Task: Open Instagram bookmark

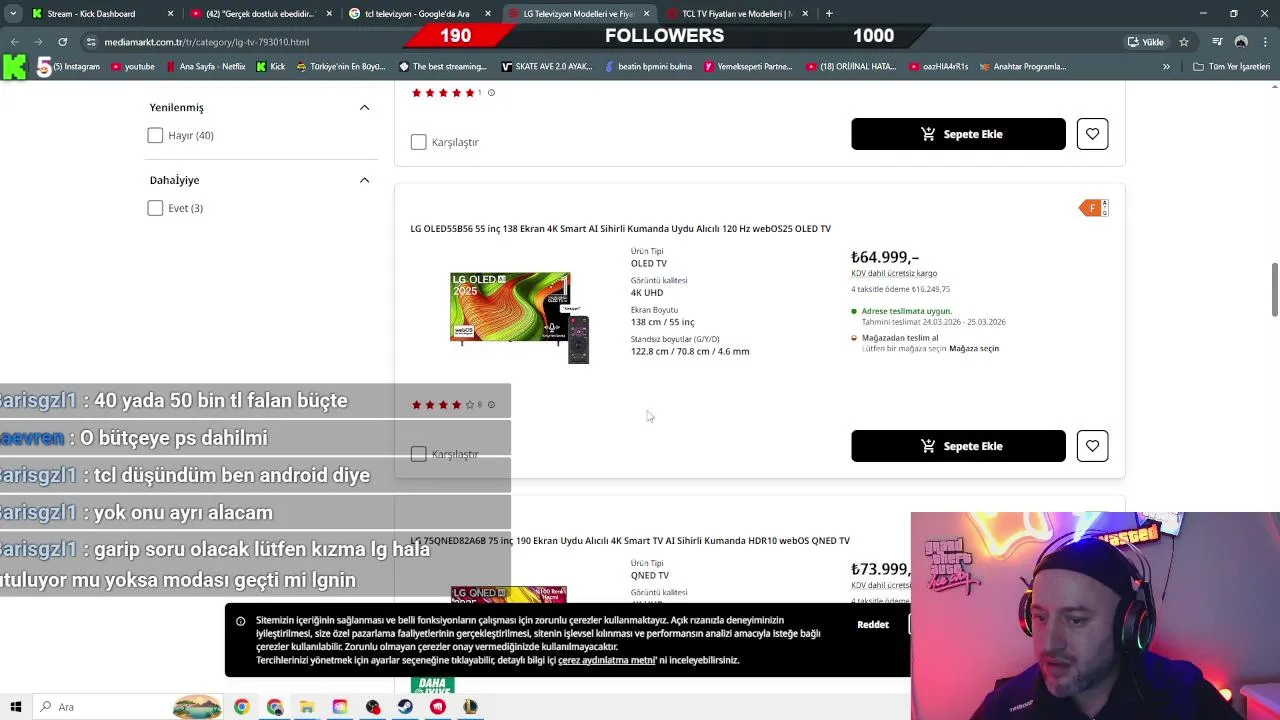Action: (x=70, y=67)
